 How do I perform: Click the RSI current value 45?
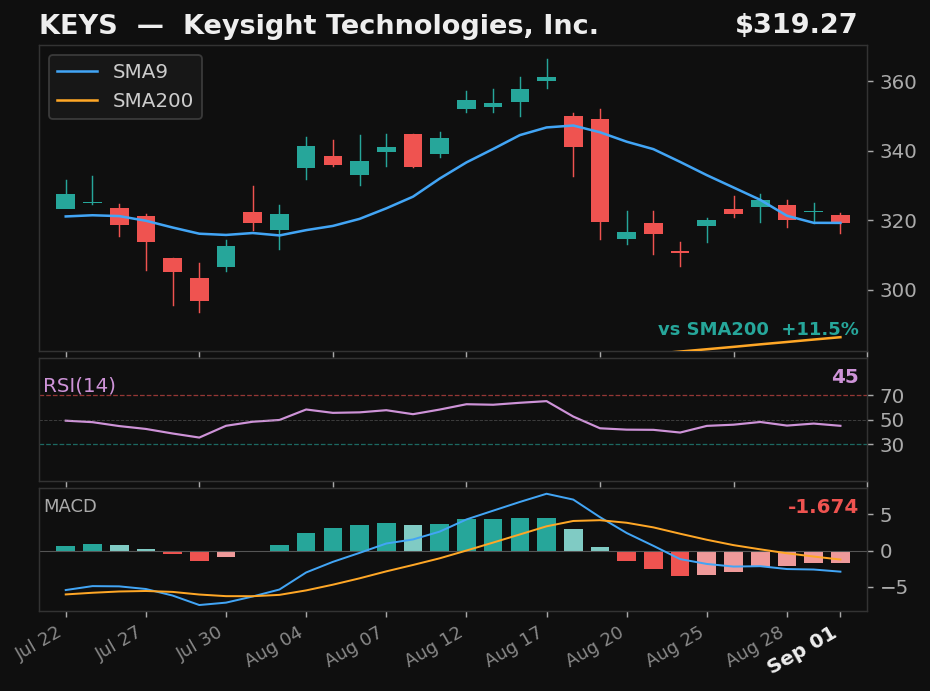point(845,377)
